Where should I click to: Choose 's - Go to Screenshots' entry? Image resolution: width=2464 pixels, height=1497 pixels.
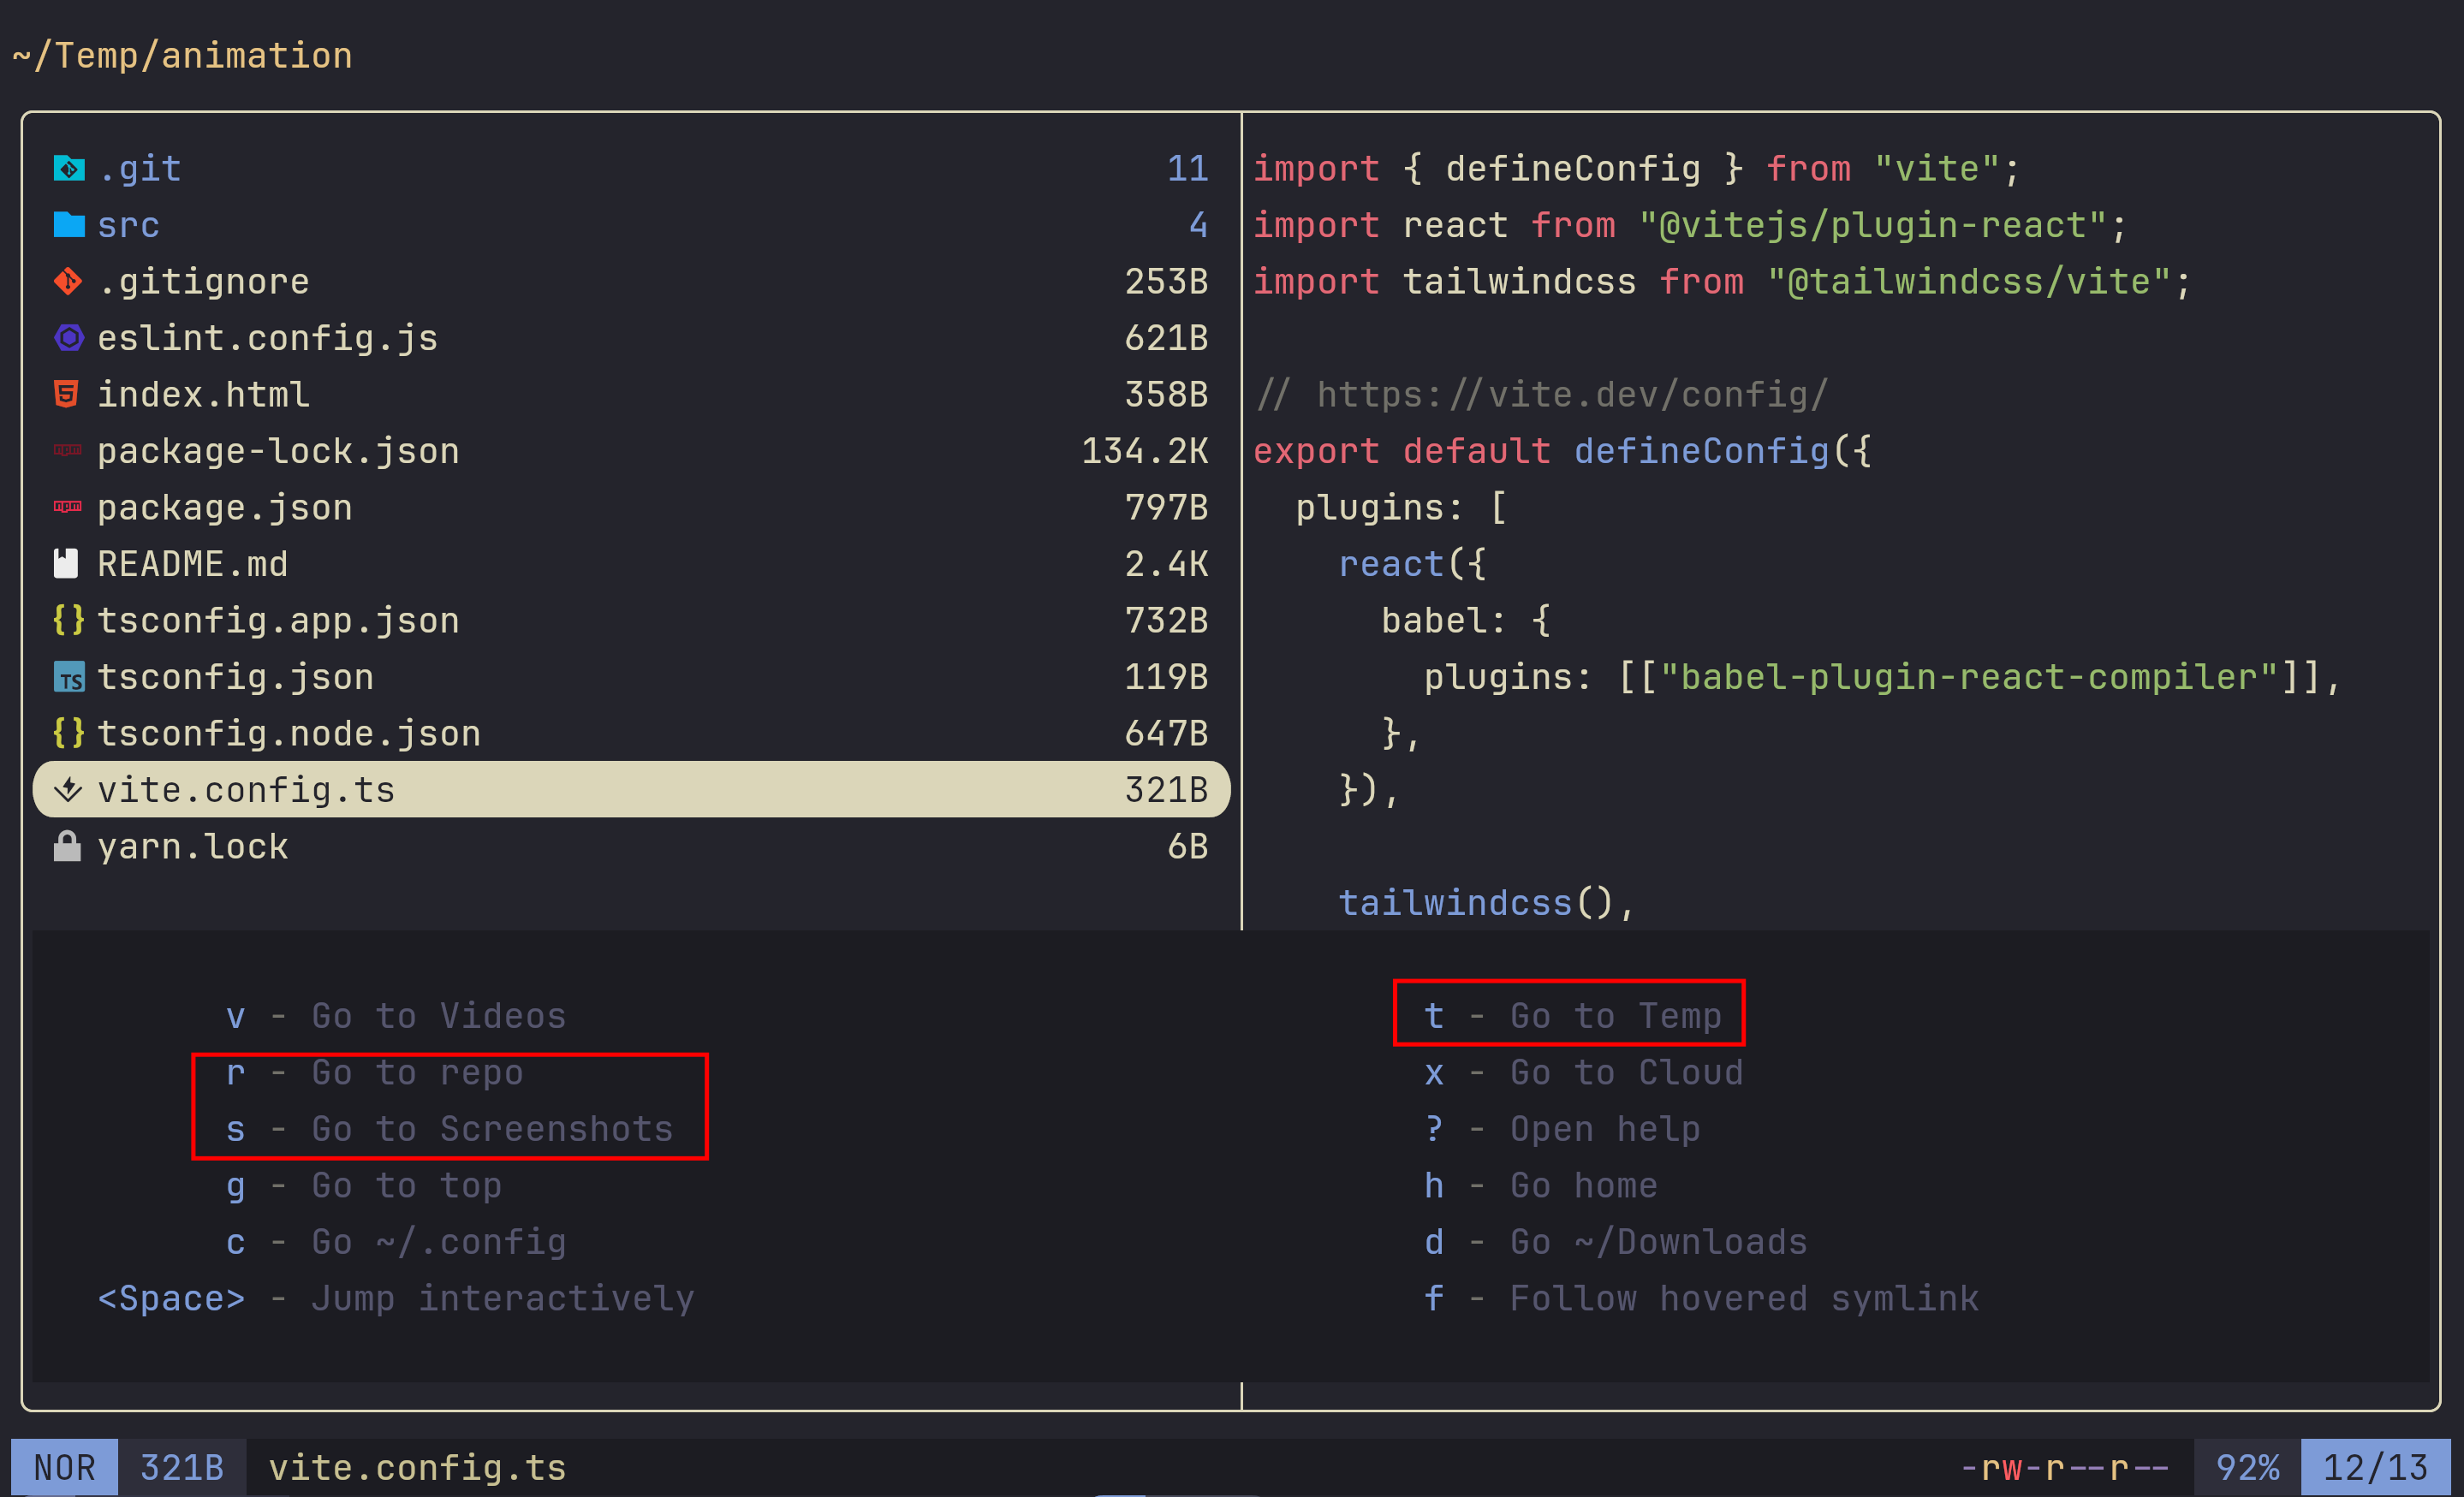[x=449, y=1129]
